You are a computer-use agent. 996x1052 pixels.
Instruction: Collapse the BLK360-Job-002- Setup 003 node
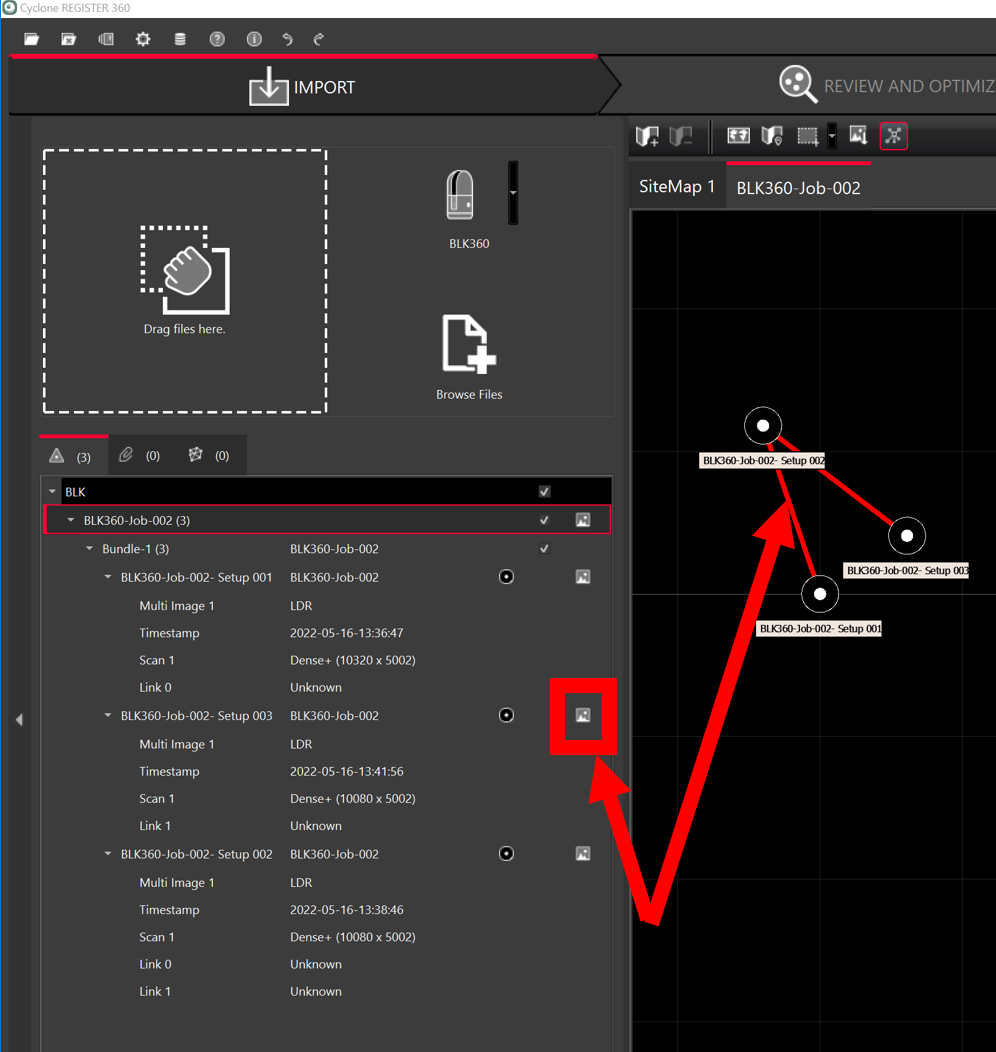(108, 716)
